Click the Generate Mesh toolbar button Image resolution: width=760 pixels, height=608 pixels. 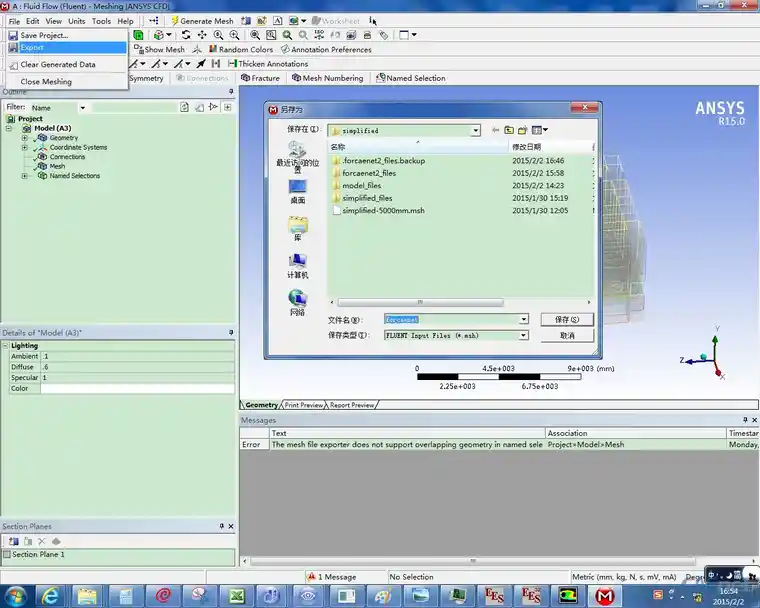[203, 21]
